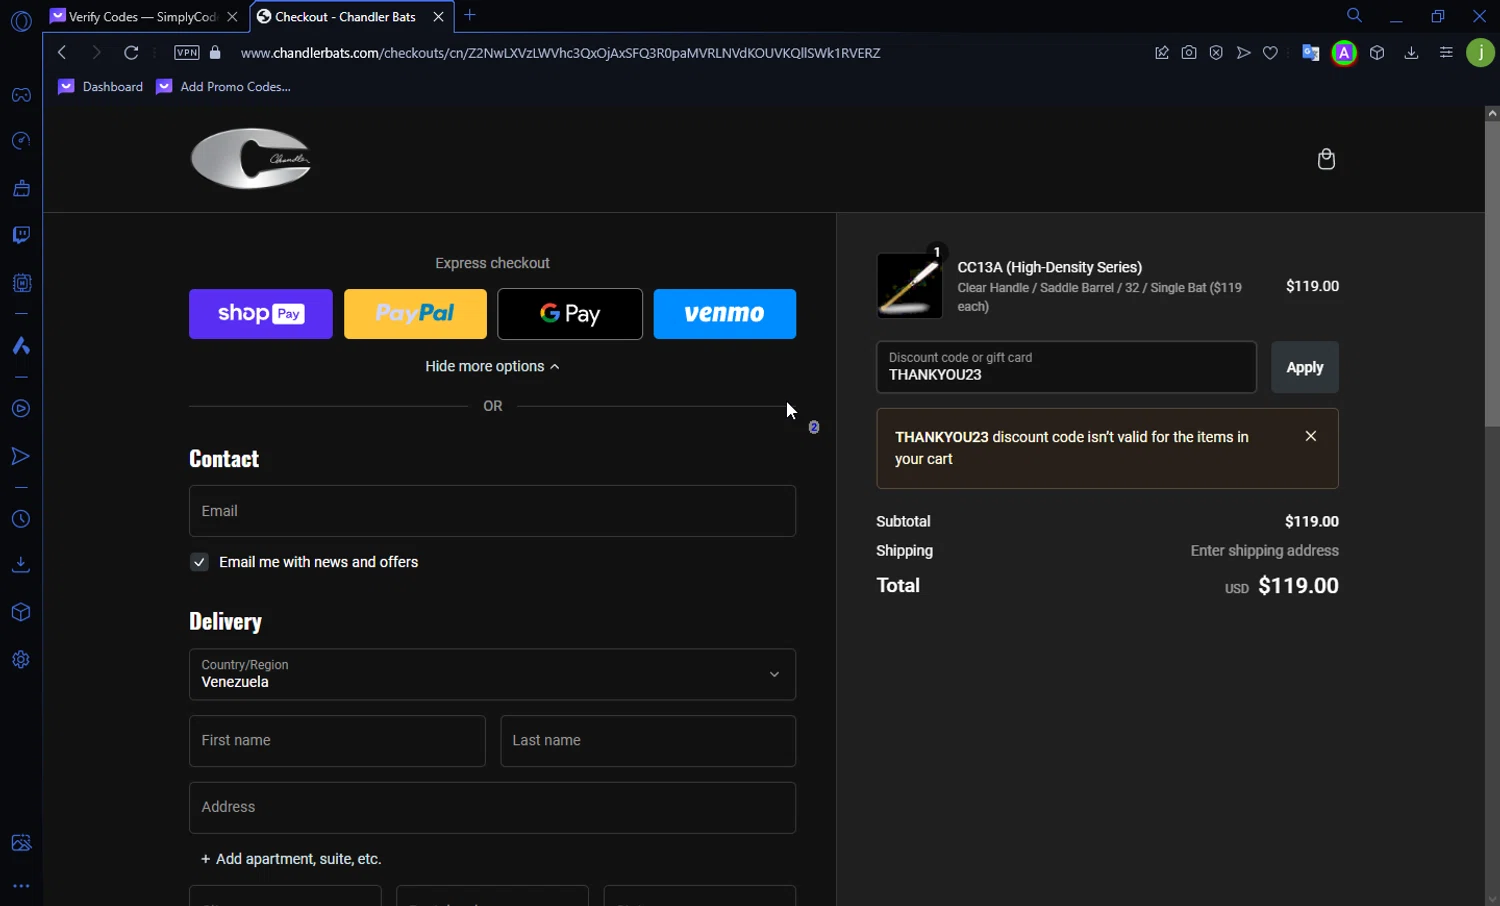Open the GX Corner gamepad icon in sidebar
The height and width of the screenshot is (906, 1500).
[21, 95]
